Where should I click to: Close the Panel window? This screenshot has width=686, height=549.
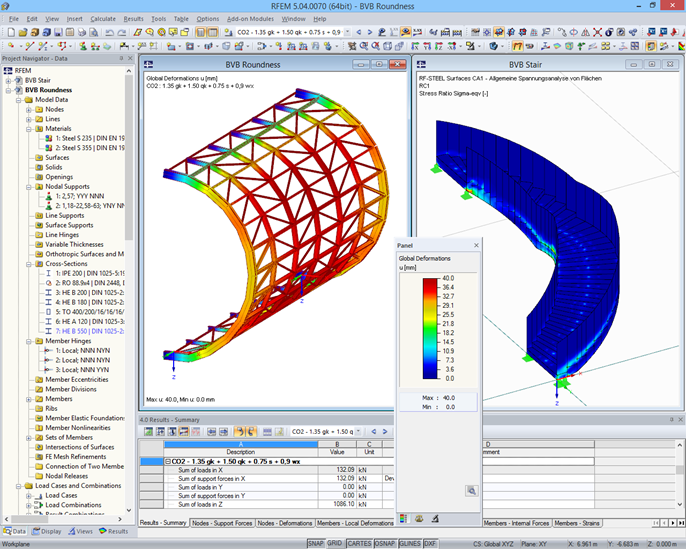pyautogui.click(x=476, y=245)
